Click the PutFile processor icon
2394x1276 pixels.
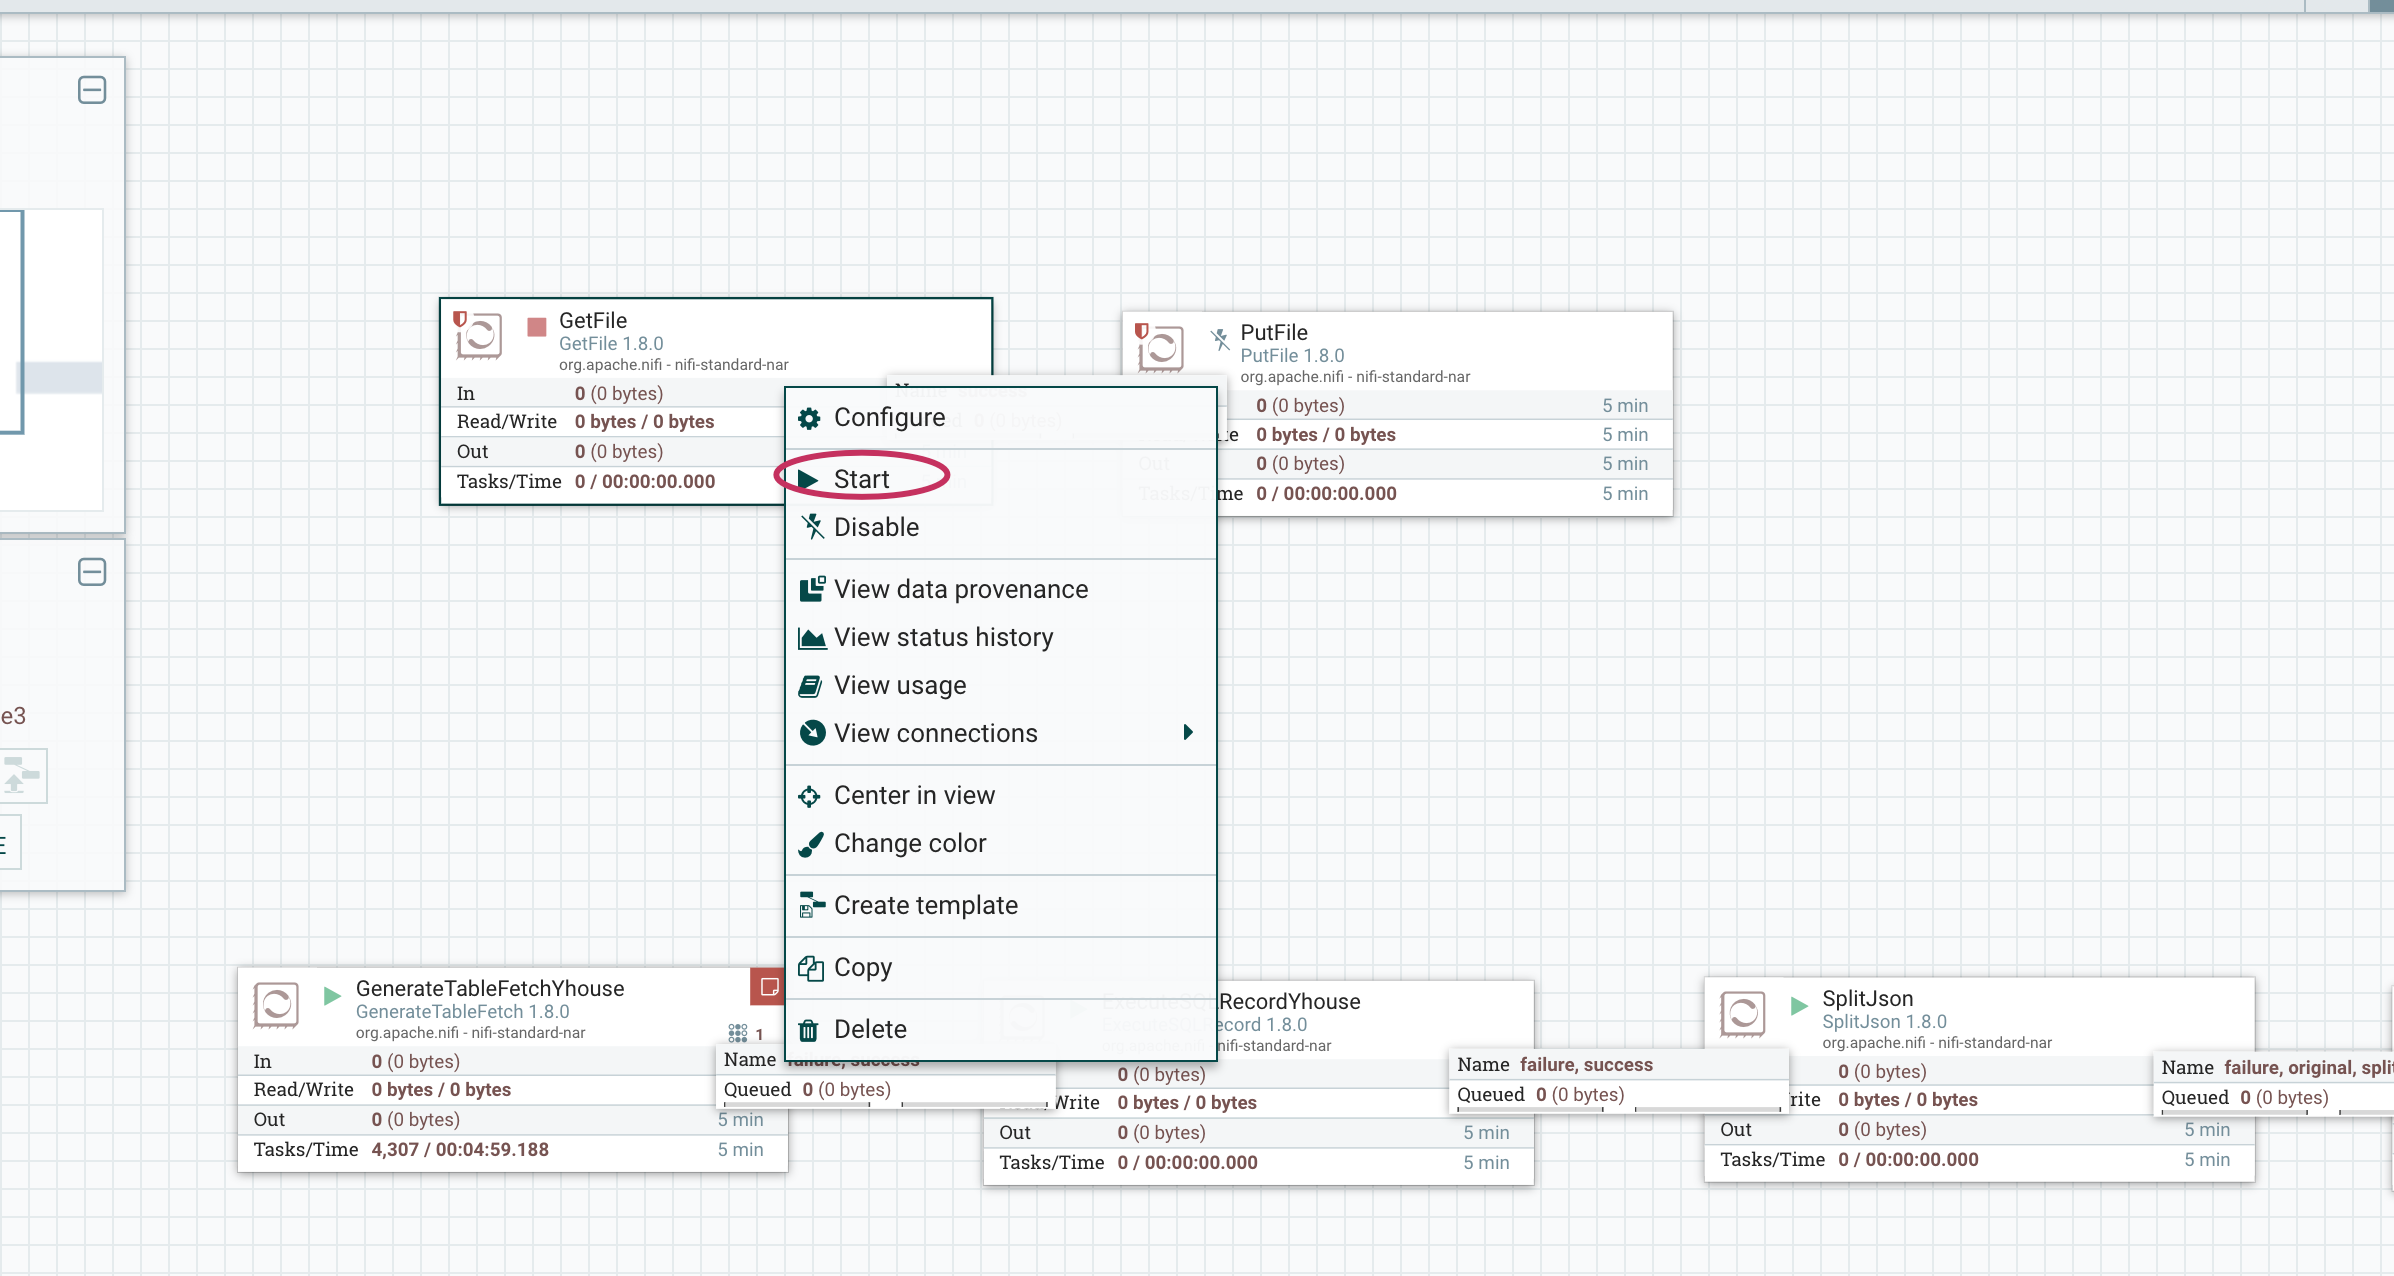[x=1159, y=348]
